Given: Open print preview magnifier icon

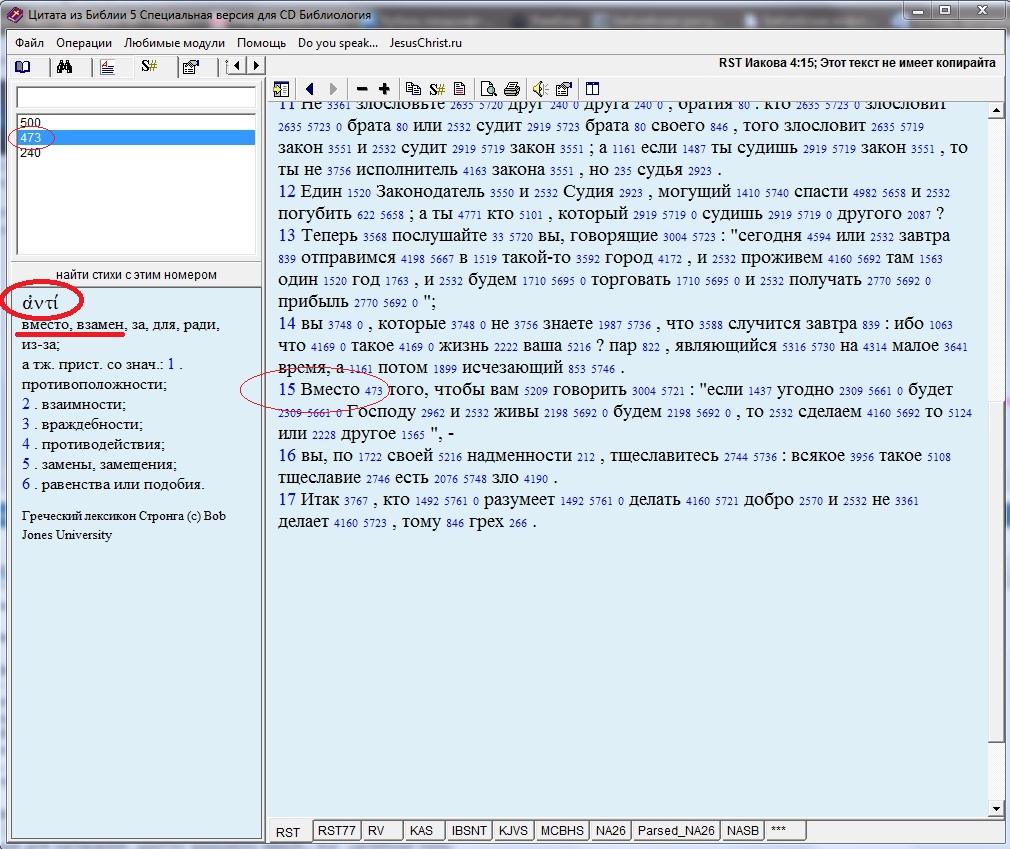Looking at the screenshot, I should (489, 89).
